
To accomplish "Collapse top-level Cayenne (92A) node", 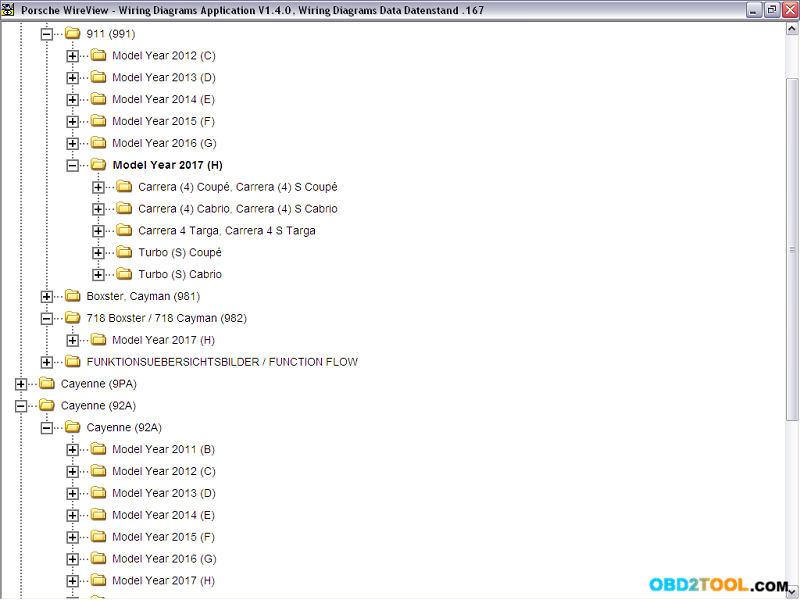I will 20,407.
